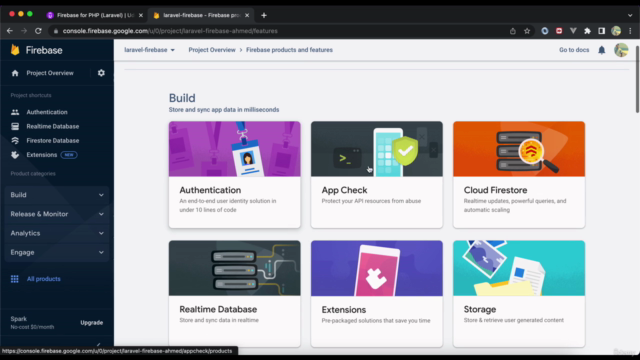Screen dimensions: 640x360
Task: Click the share page icon in address bar
Action: coord(513,31)
